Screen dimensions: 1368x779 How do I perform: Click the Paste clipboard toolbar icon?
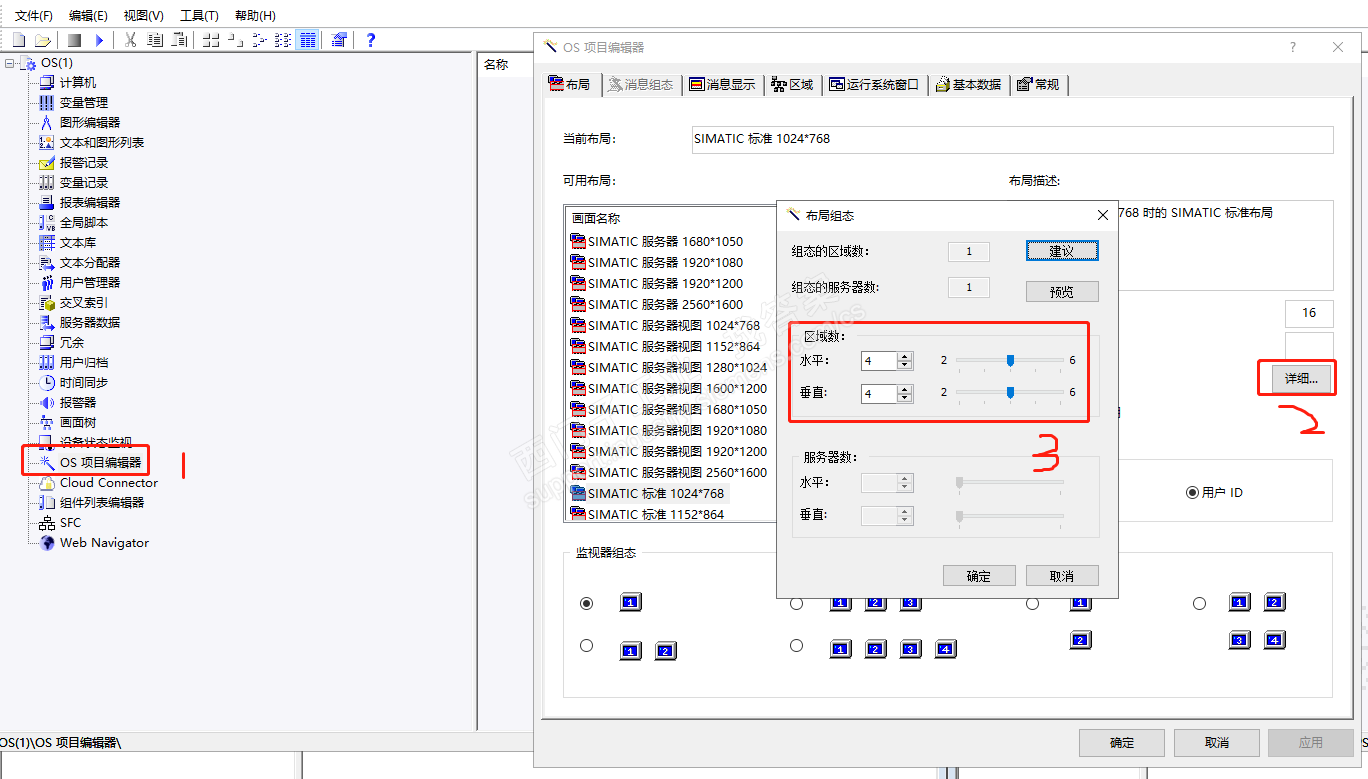[x=180, y=40]
